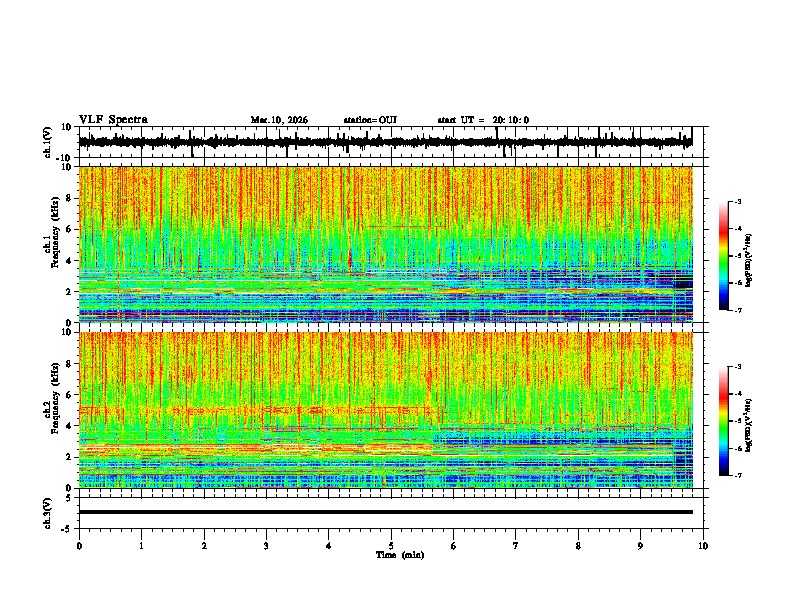Screen dimensions: 792x612
Task: Click the ch.3 flat black voltage trace
Action: coord(386,512)
